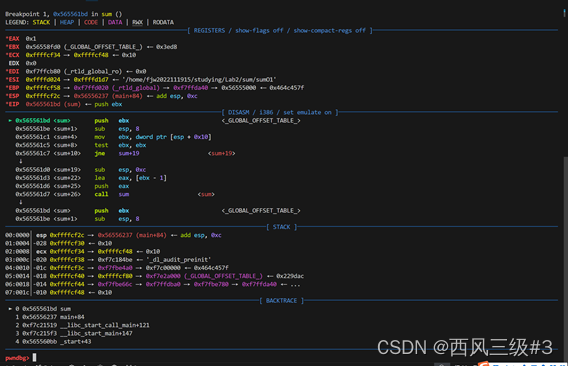Click the 'sum+4' mov instruction row

[x=113, y=137]
